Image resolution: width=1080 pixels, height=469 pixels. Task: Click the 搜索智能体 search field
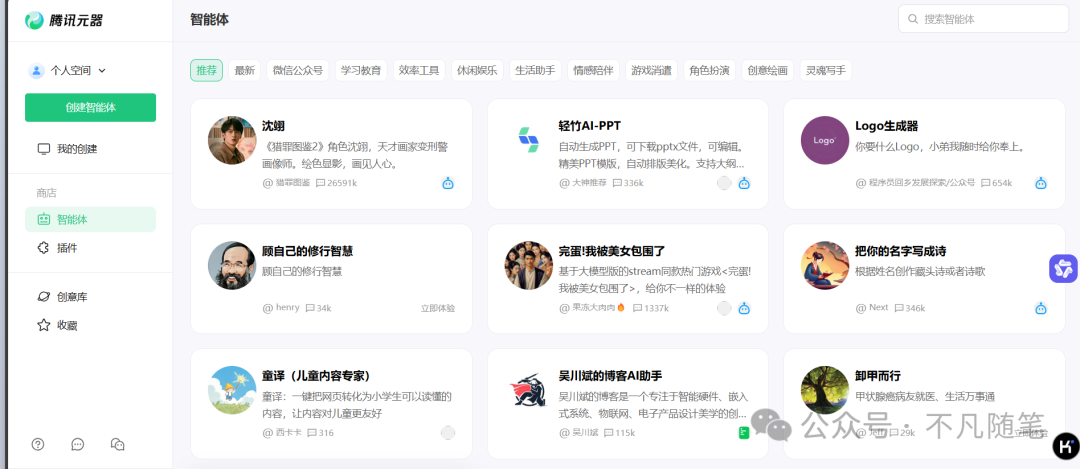point(983,19)
